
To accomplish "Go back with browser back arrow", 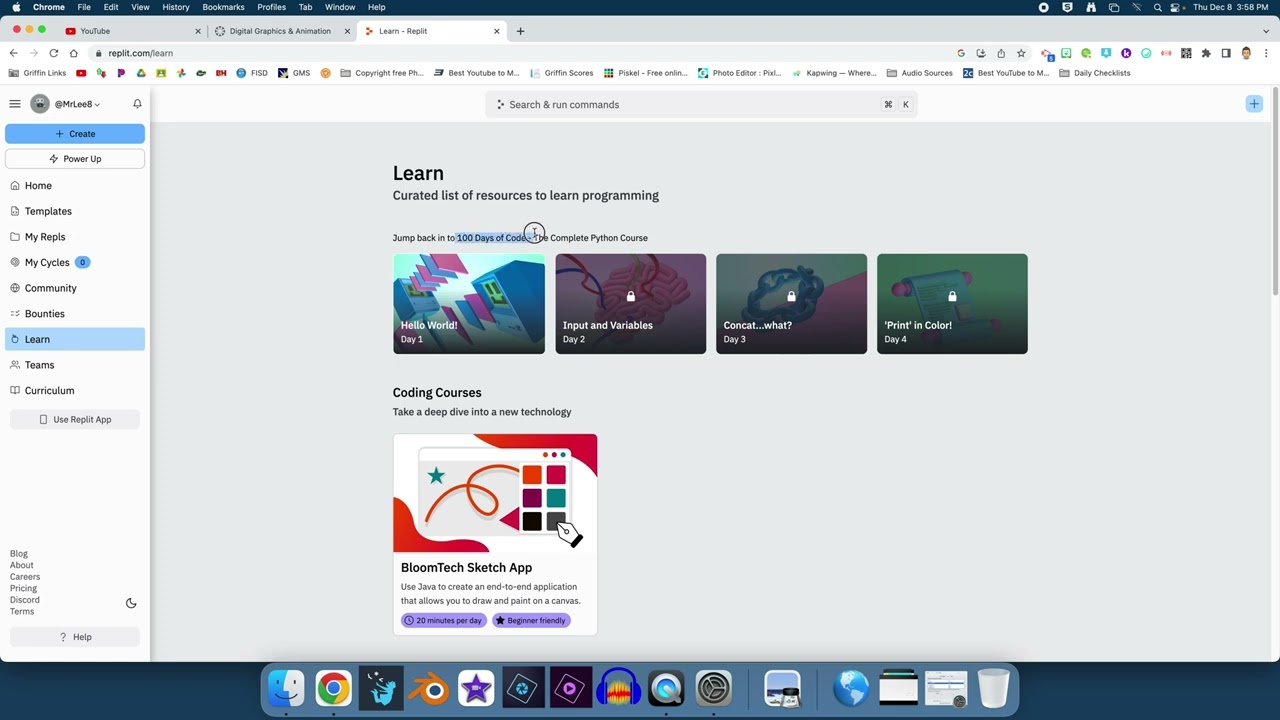I will tap(14, 53).
